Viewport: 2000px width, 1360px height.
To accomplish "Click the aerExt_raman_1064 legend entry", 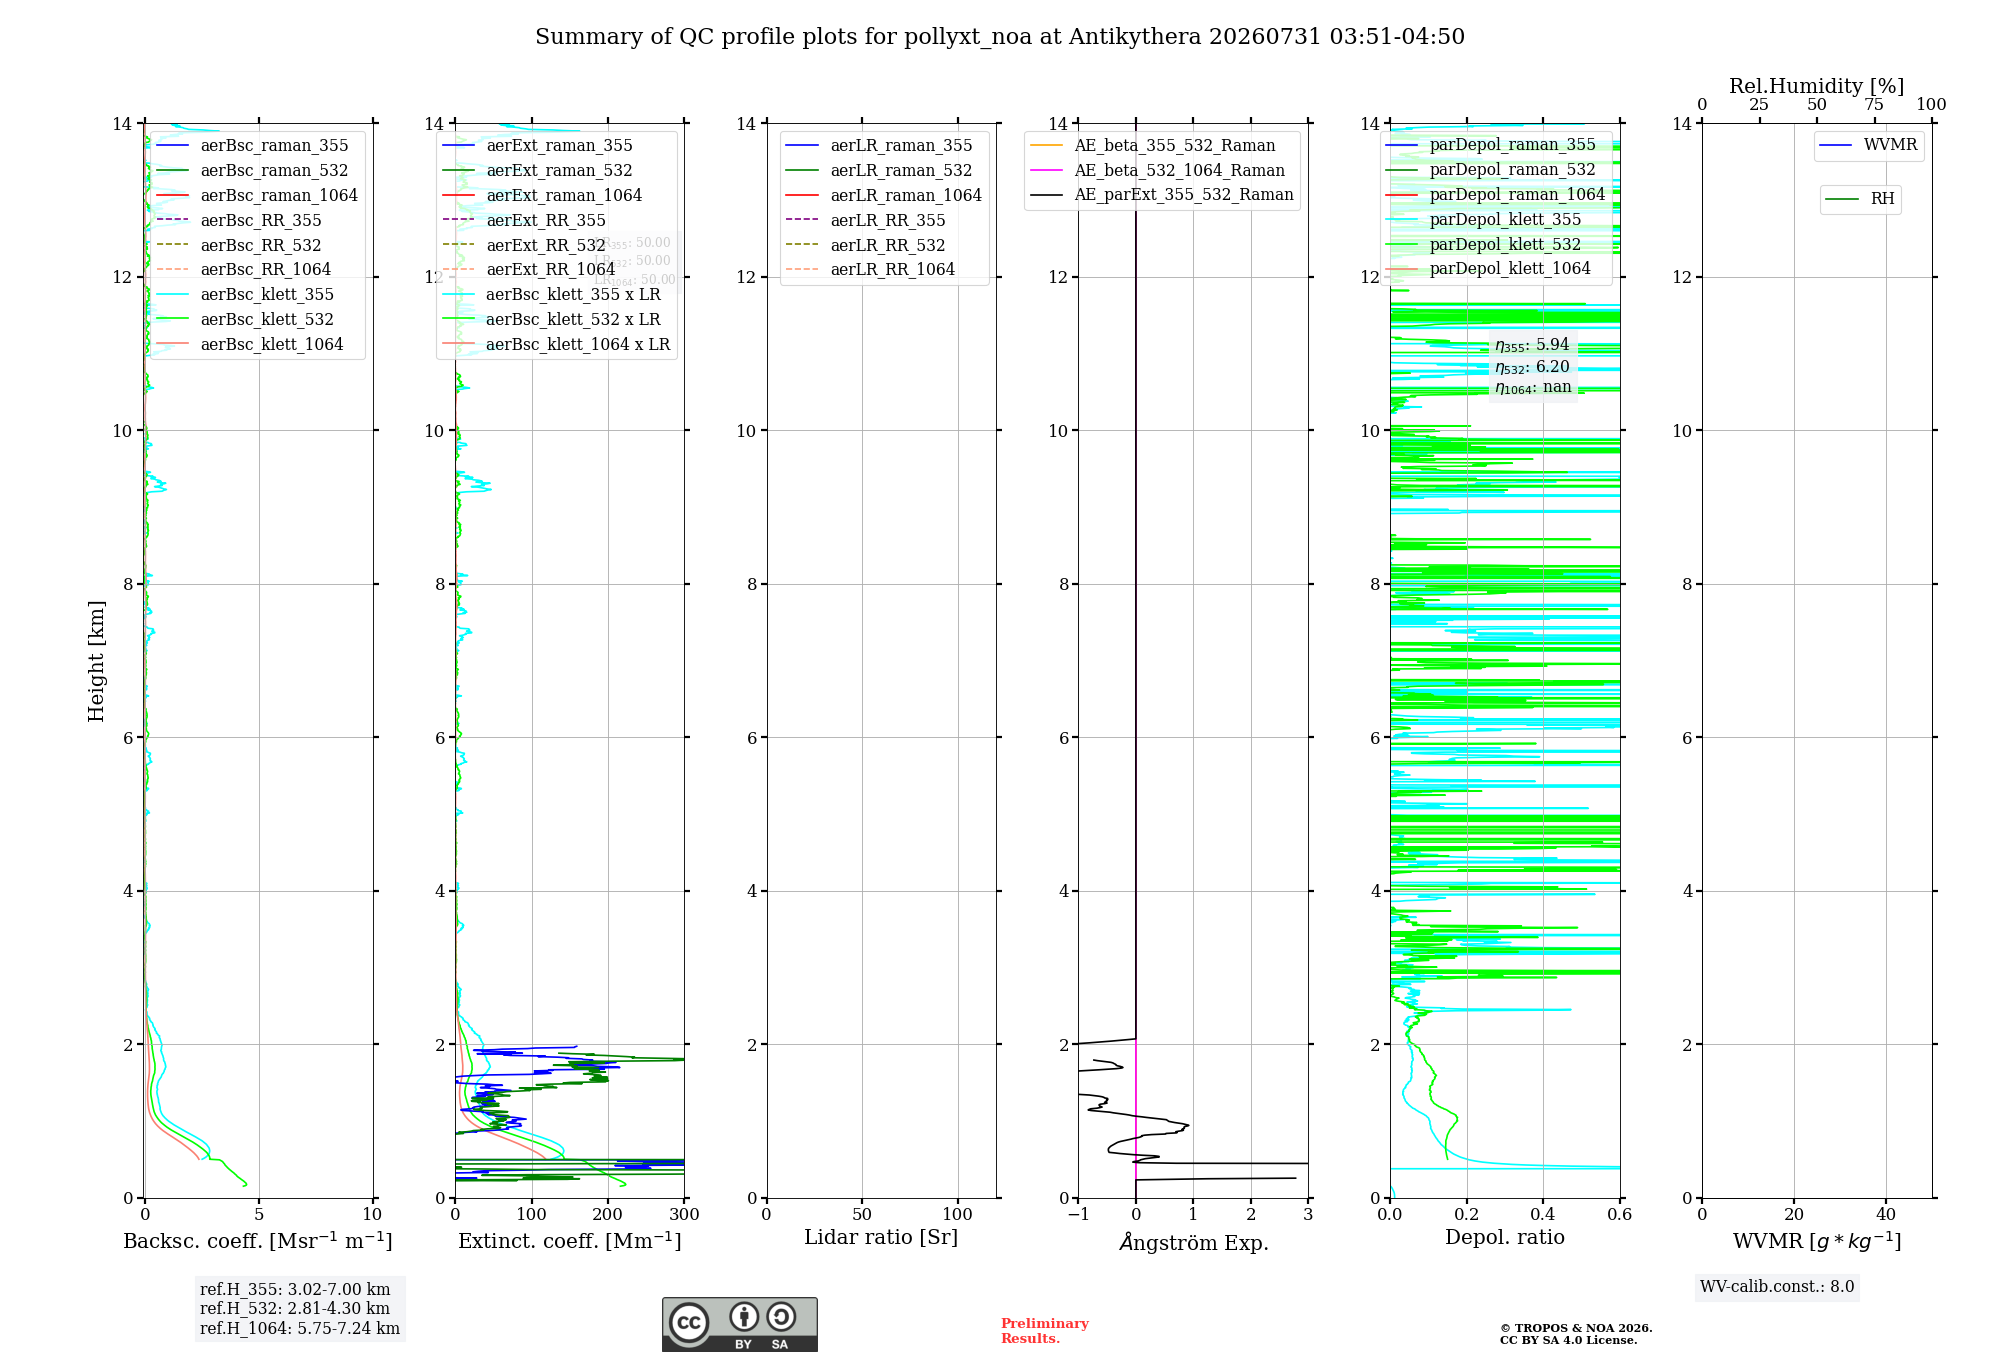I will point(542,195).
